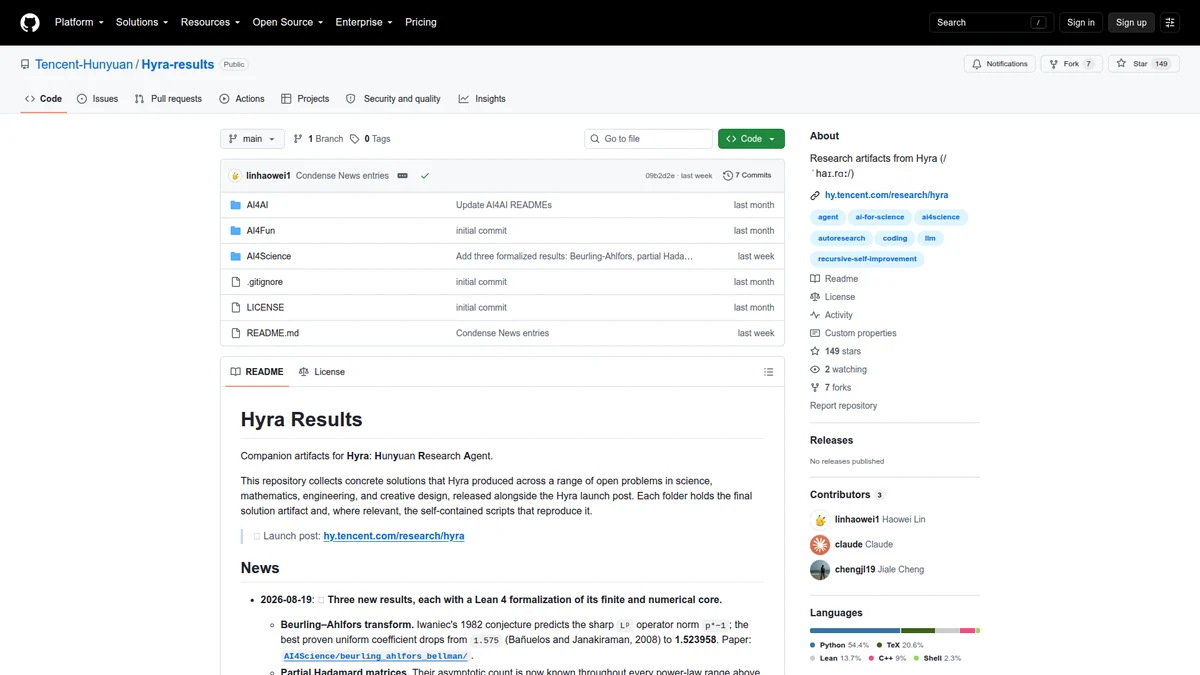This screenshot has height=675, width=1200.
Task: Open the GitHub homepage logo
Action: click(x=30, y=22)
